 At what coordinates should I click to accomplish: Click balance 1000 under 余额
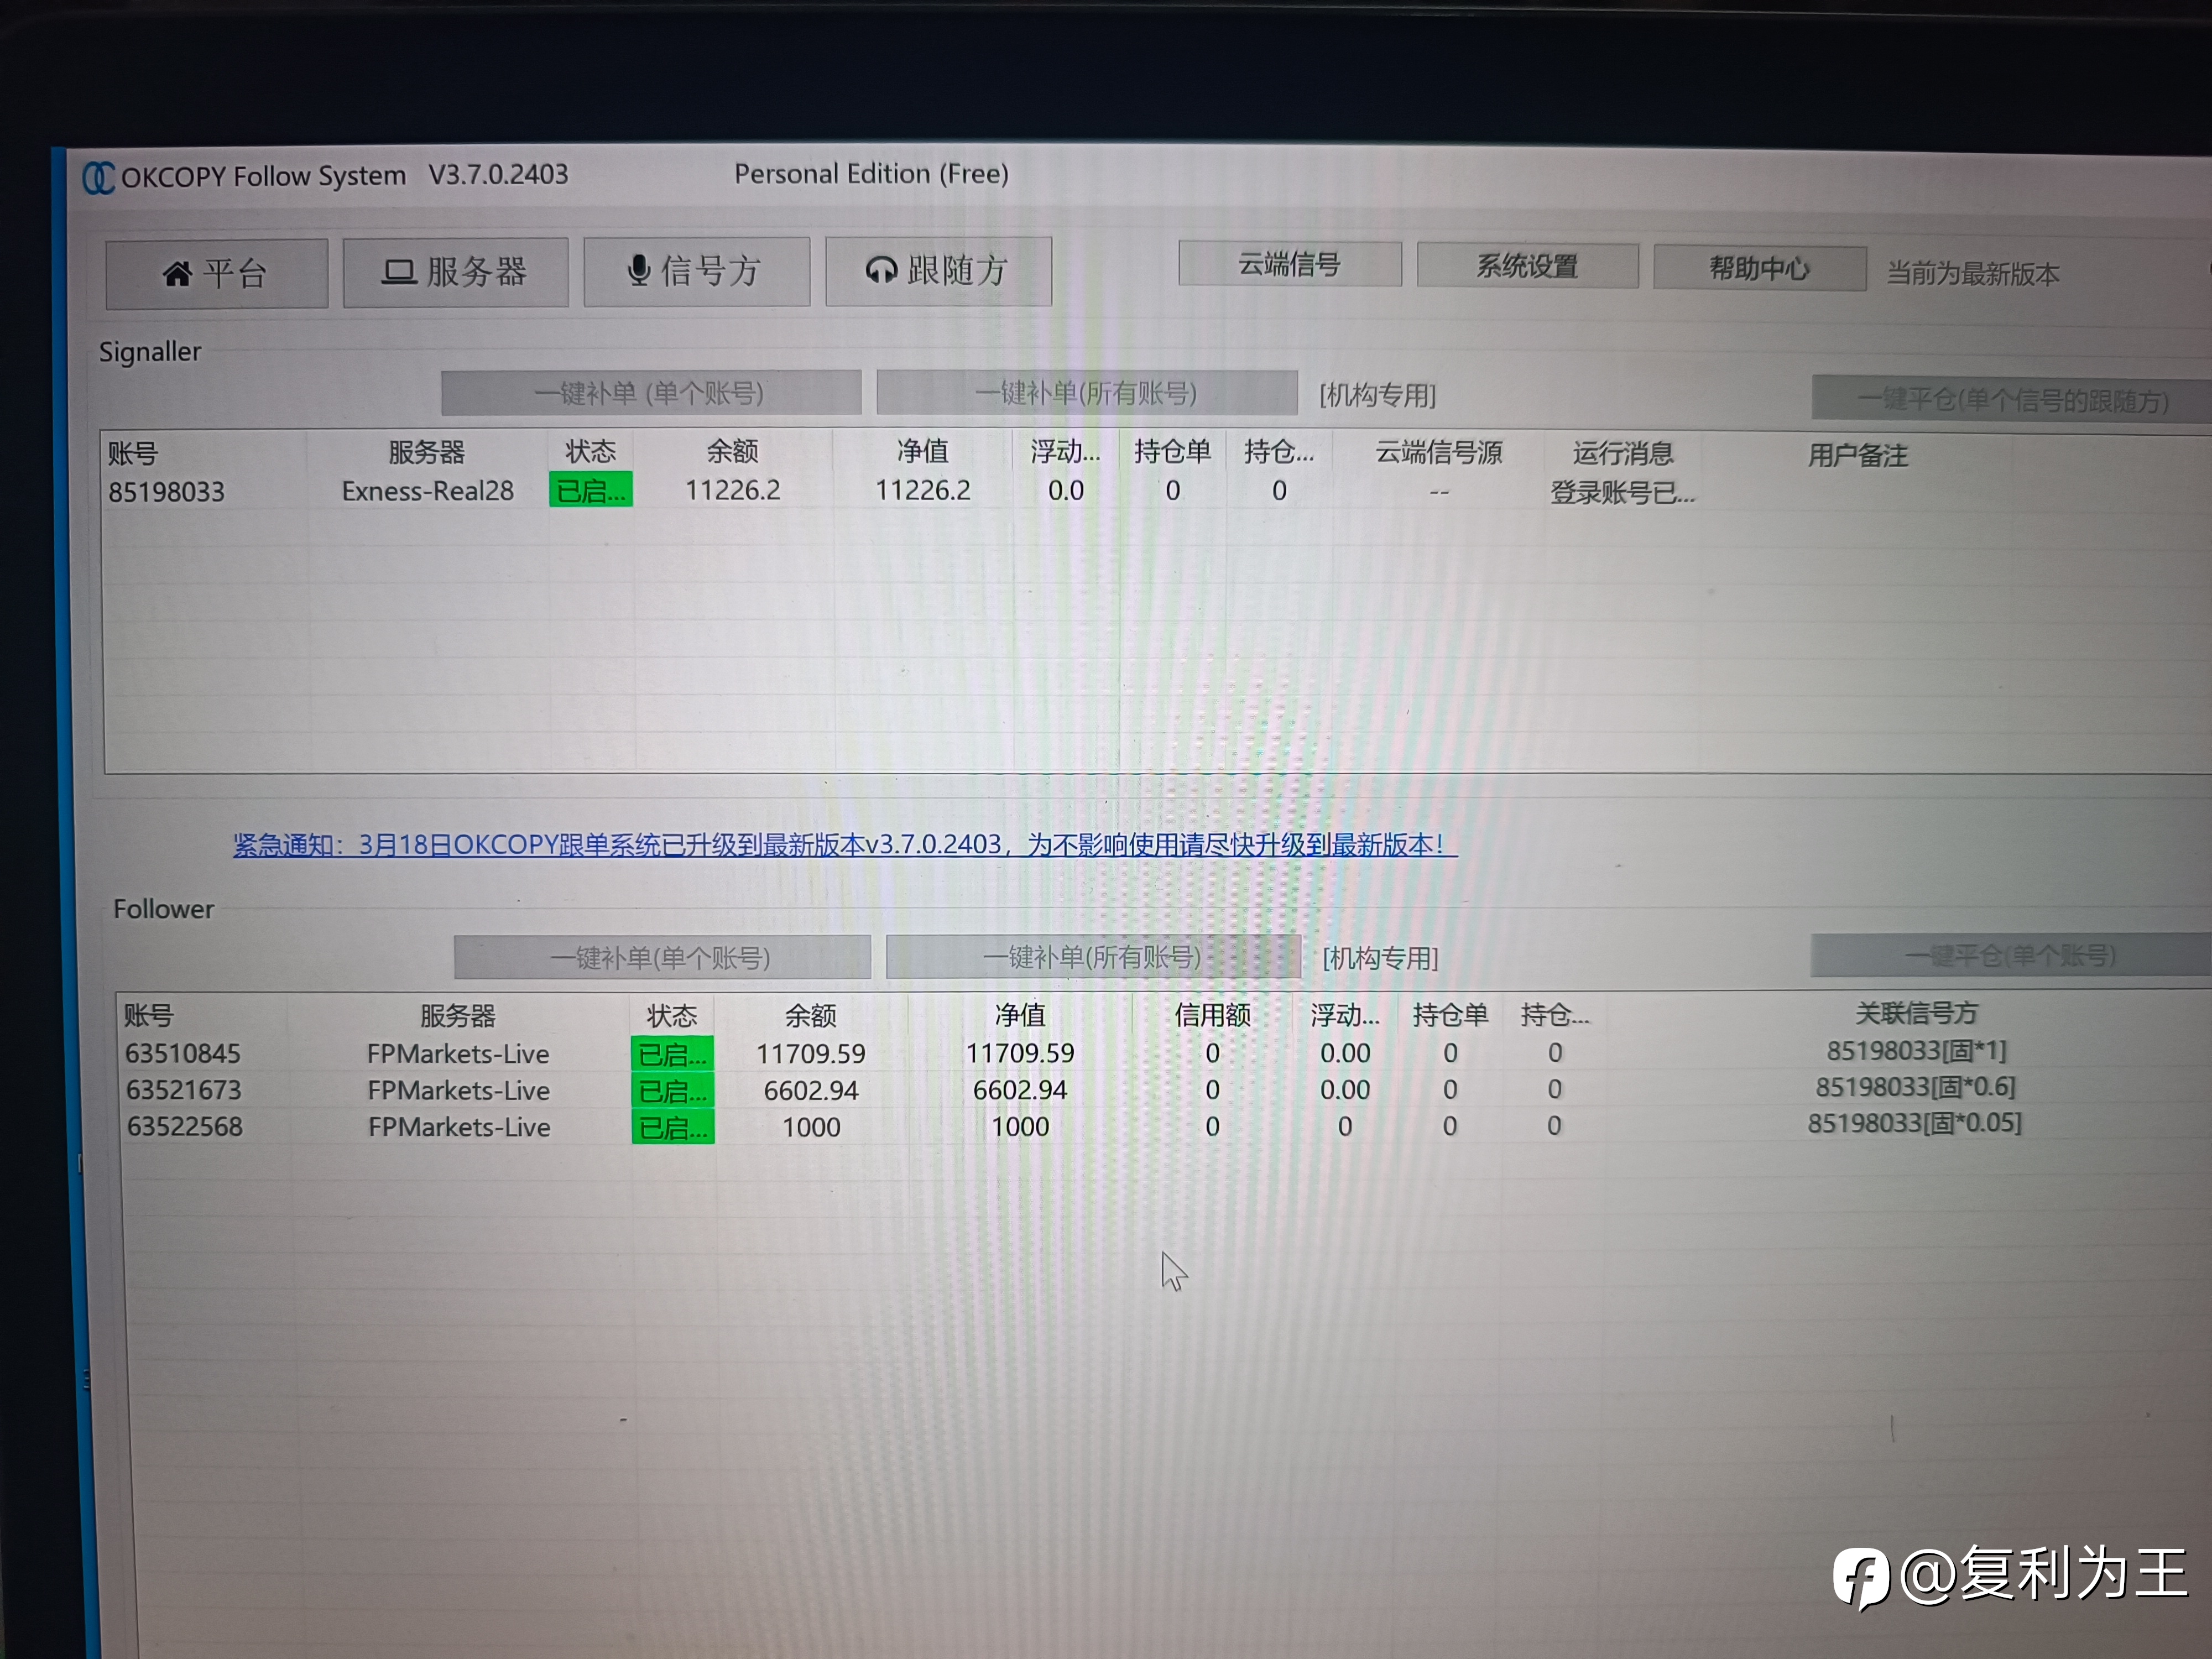click(x=811, y=1127)
